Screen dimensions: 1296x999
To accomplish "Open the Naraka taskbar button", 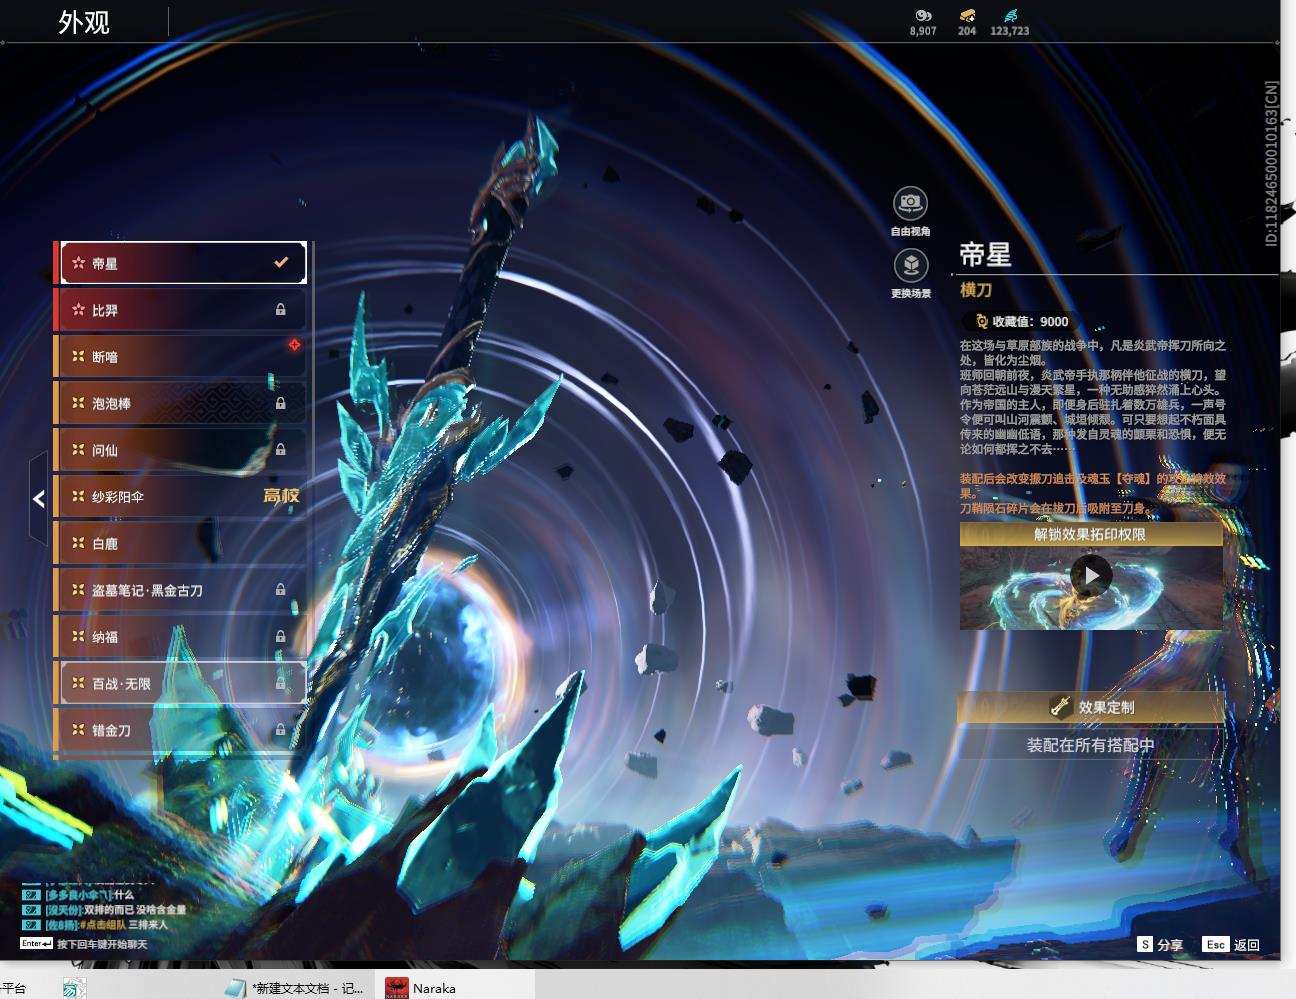I will [x=455, y=987].
